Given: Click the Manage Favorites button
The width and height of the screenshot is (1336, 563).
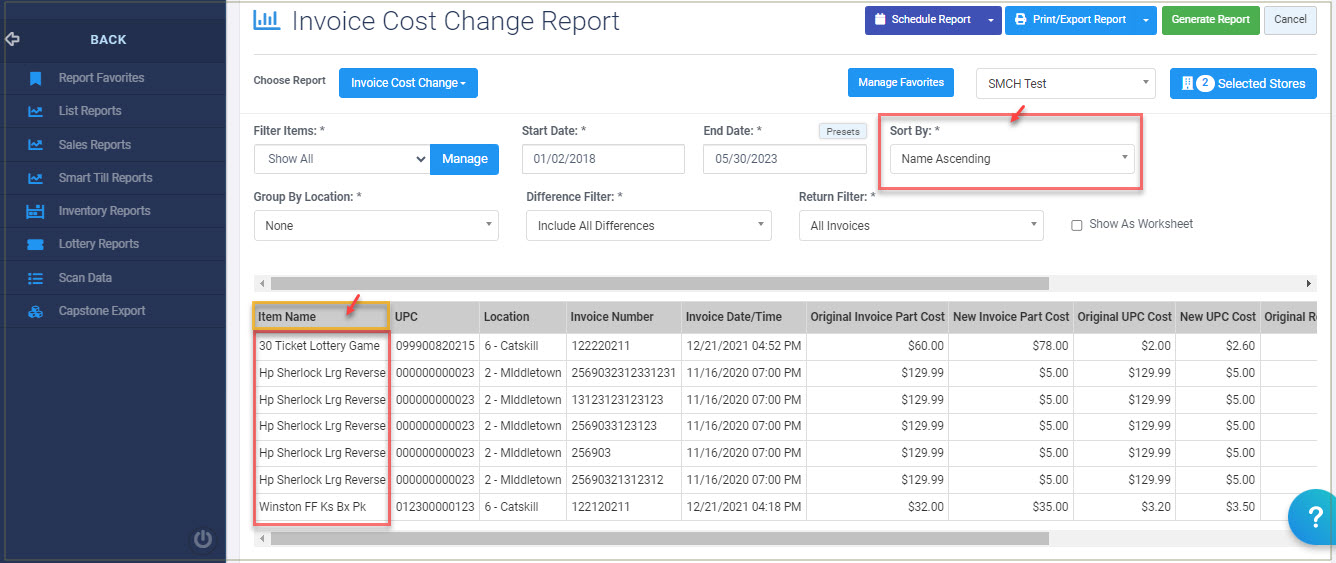Looking at the screenshot, I should pyautogui.click(x=900, y=83).
